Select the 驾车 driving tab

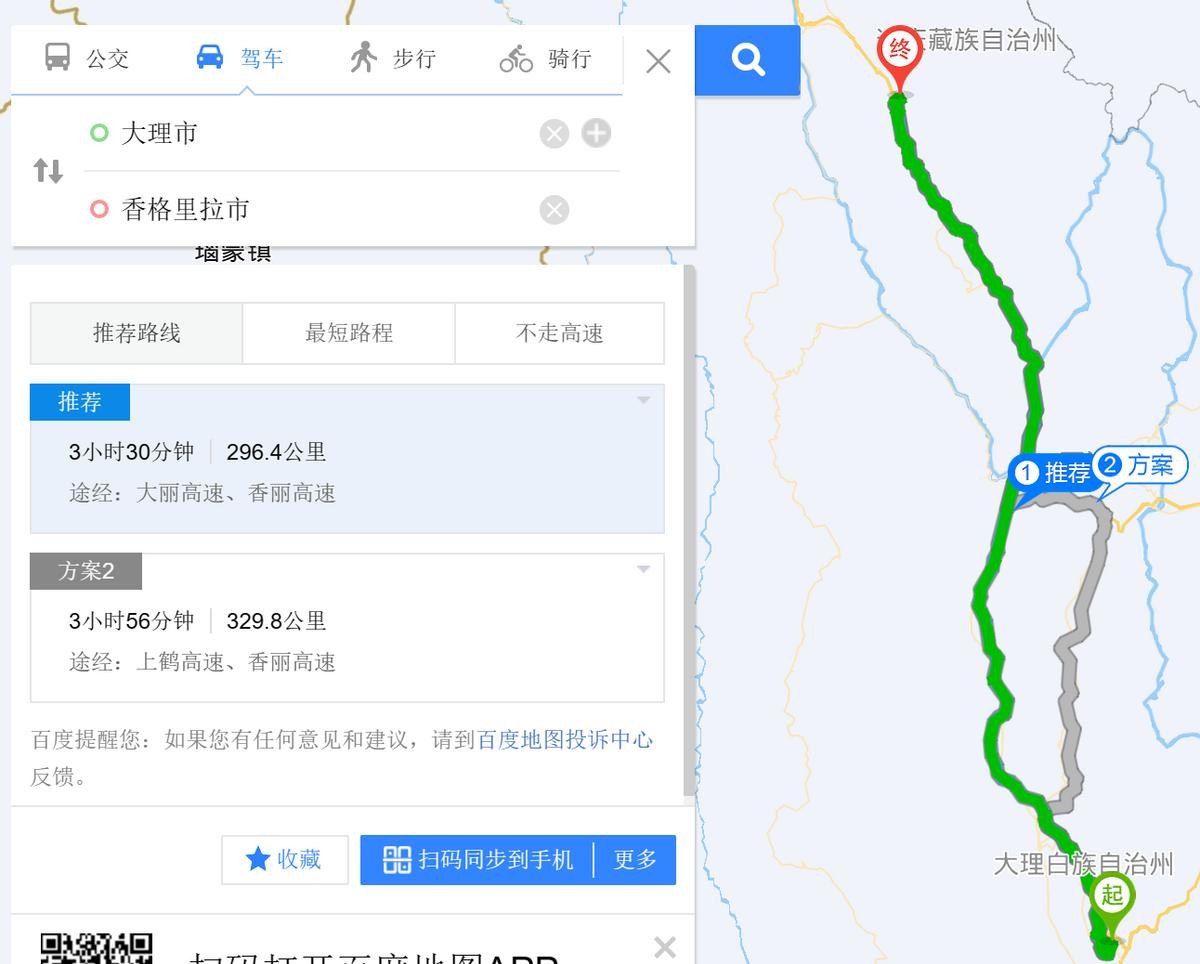[240, 58]
